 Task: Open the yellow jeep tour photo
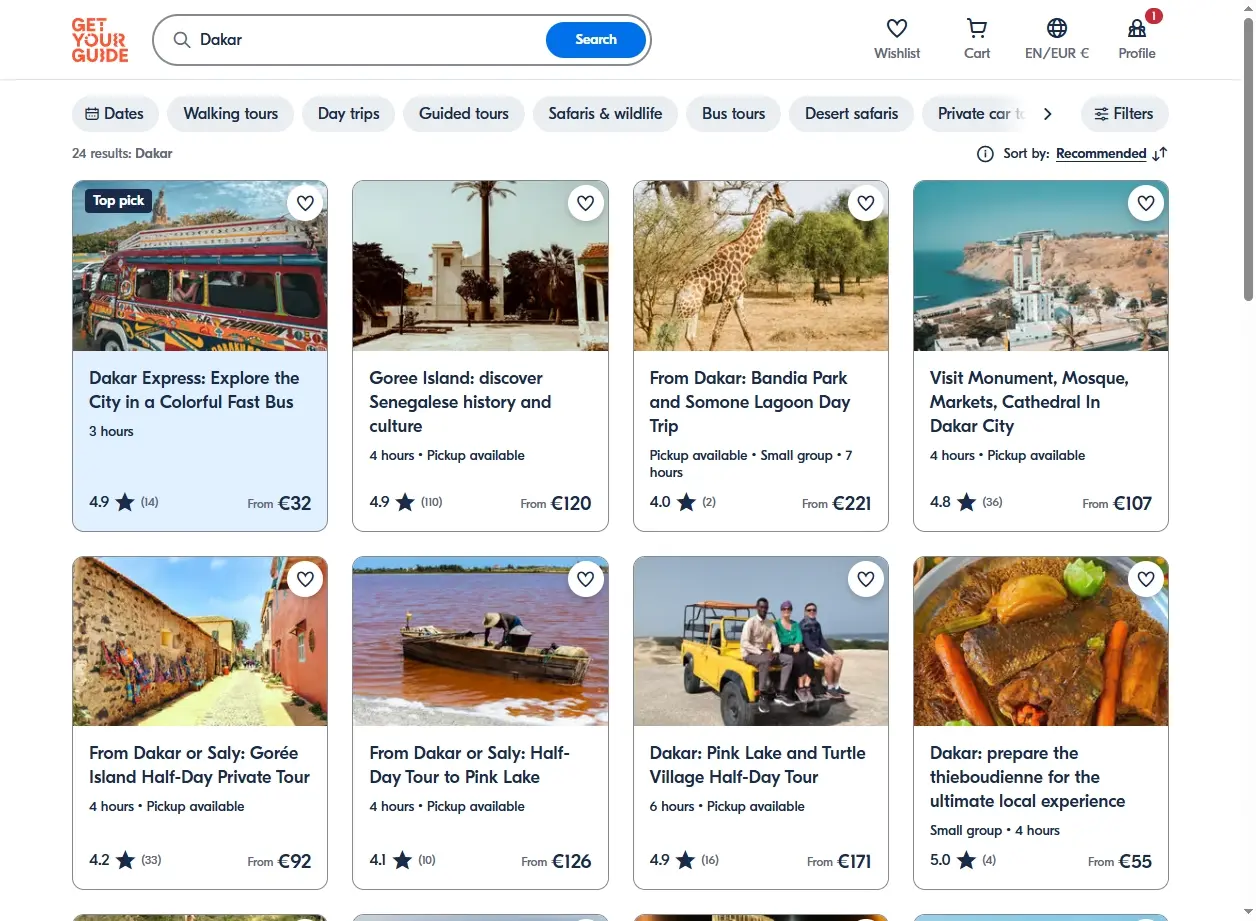click(x=761, y=641)
